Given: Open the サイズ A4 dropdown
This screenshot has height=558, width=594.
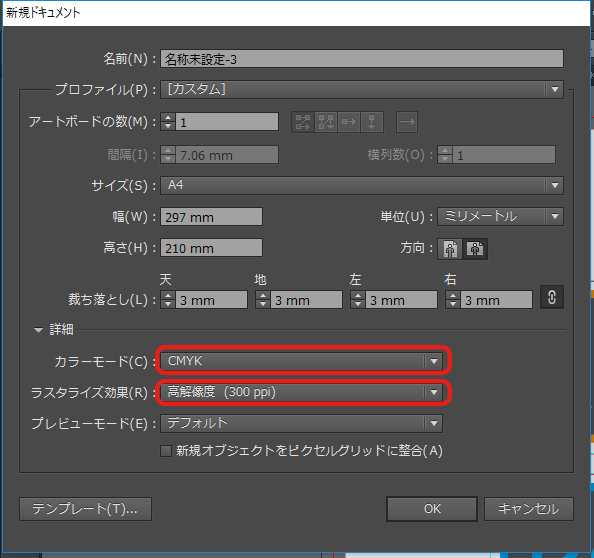Looking at the screenshot, I should [362, 185].
